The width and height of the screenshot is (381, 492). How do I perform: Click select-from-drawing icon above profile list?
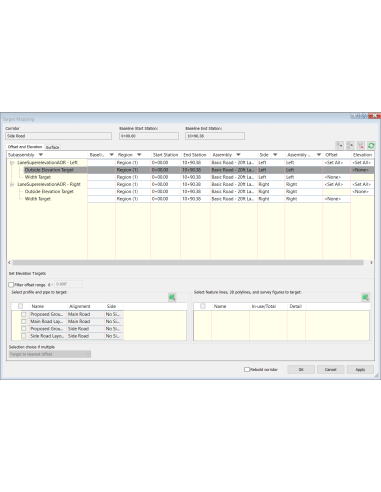[172, 297]
